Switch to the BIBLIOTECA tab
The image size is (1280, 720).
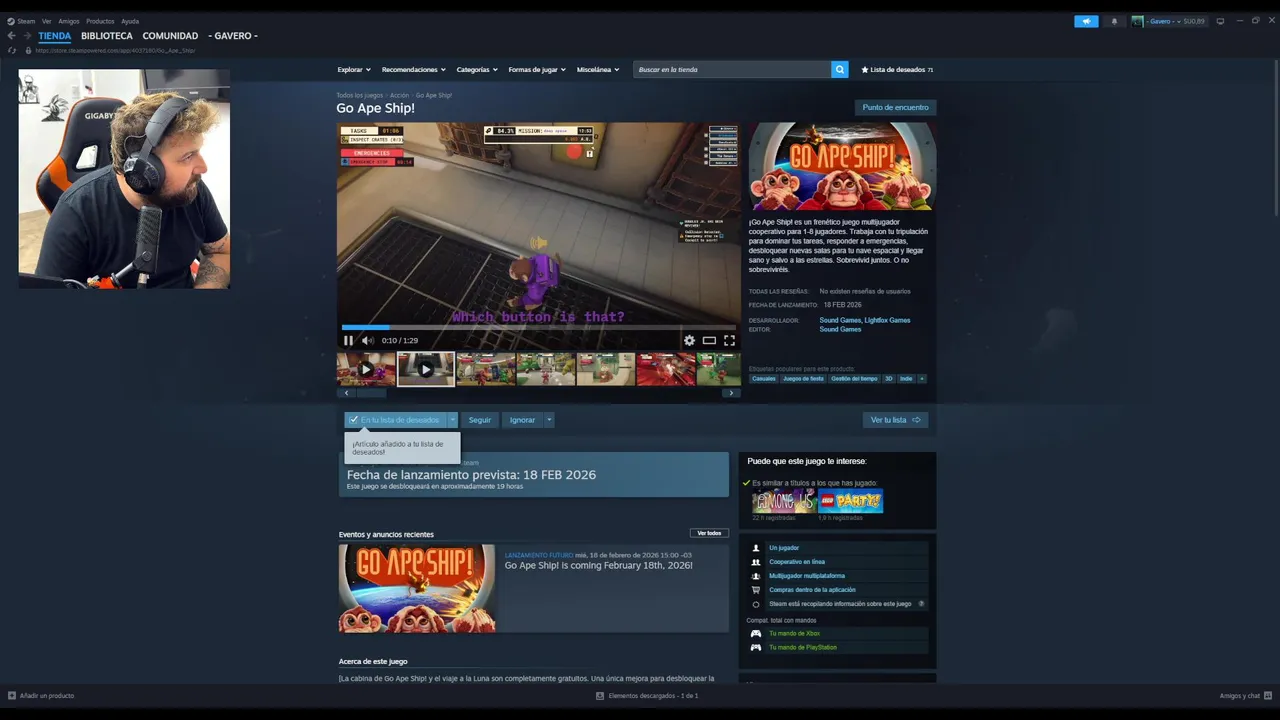click(x=107, y=36)
